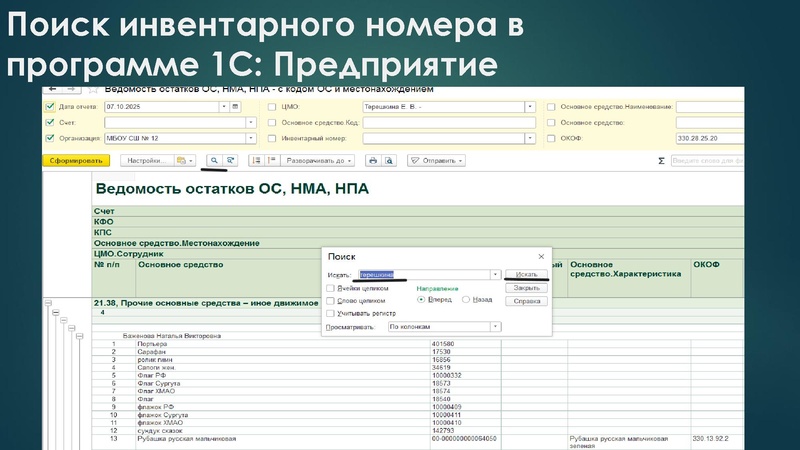The height and width of the screenshot is (450, 800).
Task: Click the Сформировать button
Action: [76, 160]
